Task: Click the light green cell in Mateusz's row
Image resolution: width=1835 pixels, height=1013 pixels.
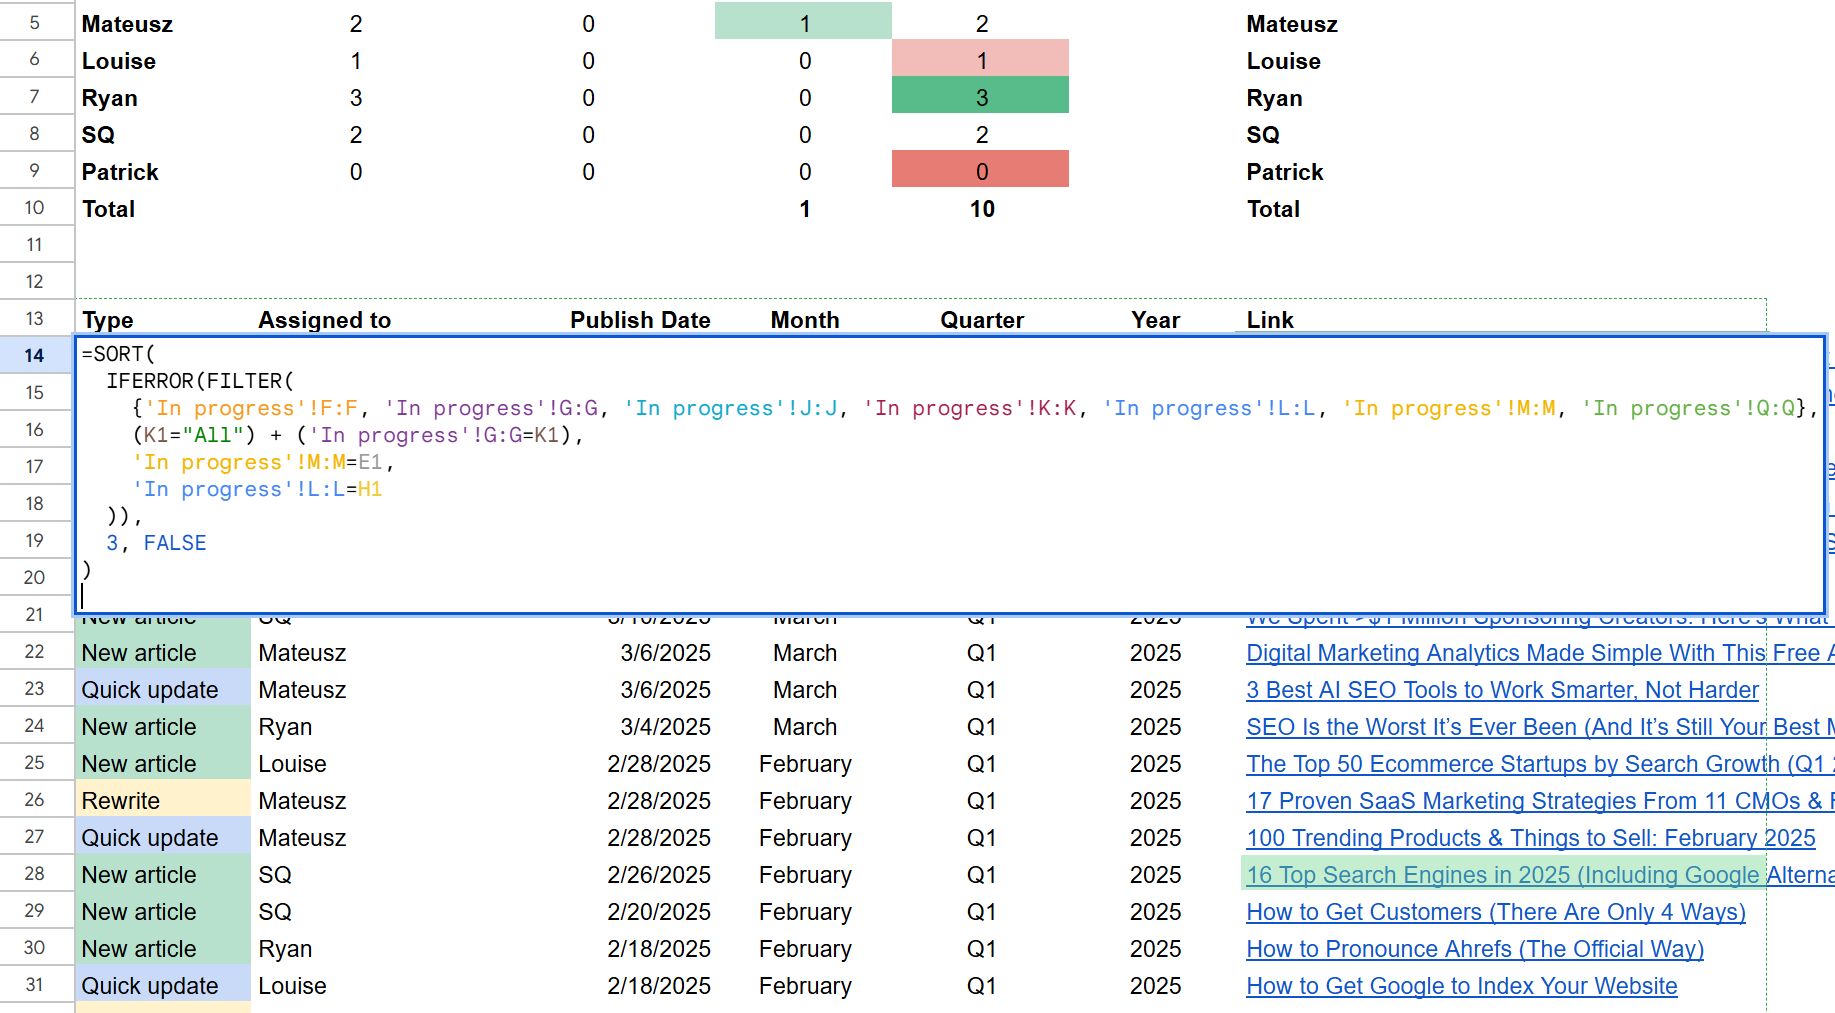Action: click(x=803, y=24)
